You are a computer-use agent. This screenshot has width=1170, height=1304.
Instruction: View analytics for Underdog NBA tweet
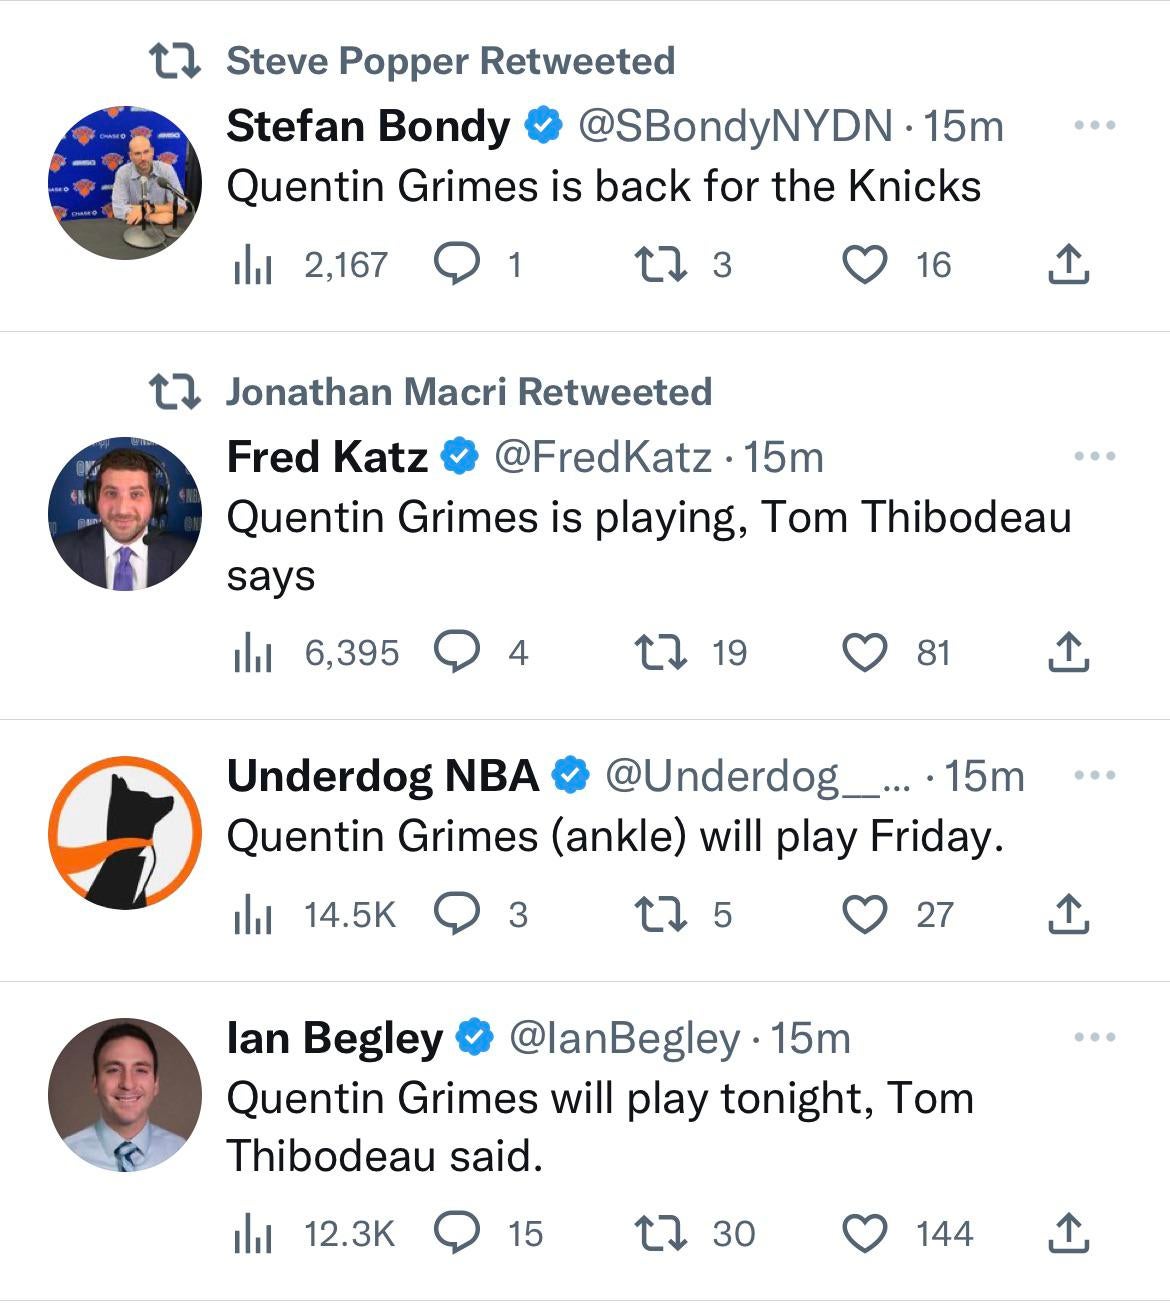click(x=253, y=915)
